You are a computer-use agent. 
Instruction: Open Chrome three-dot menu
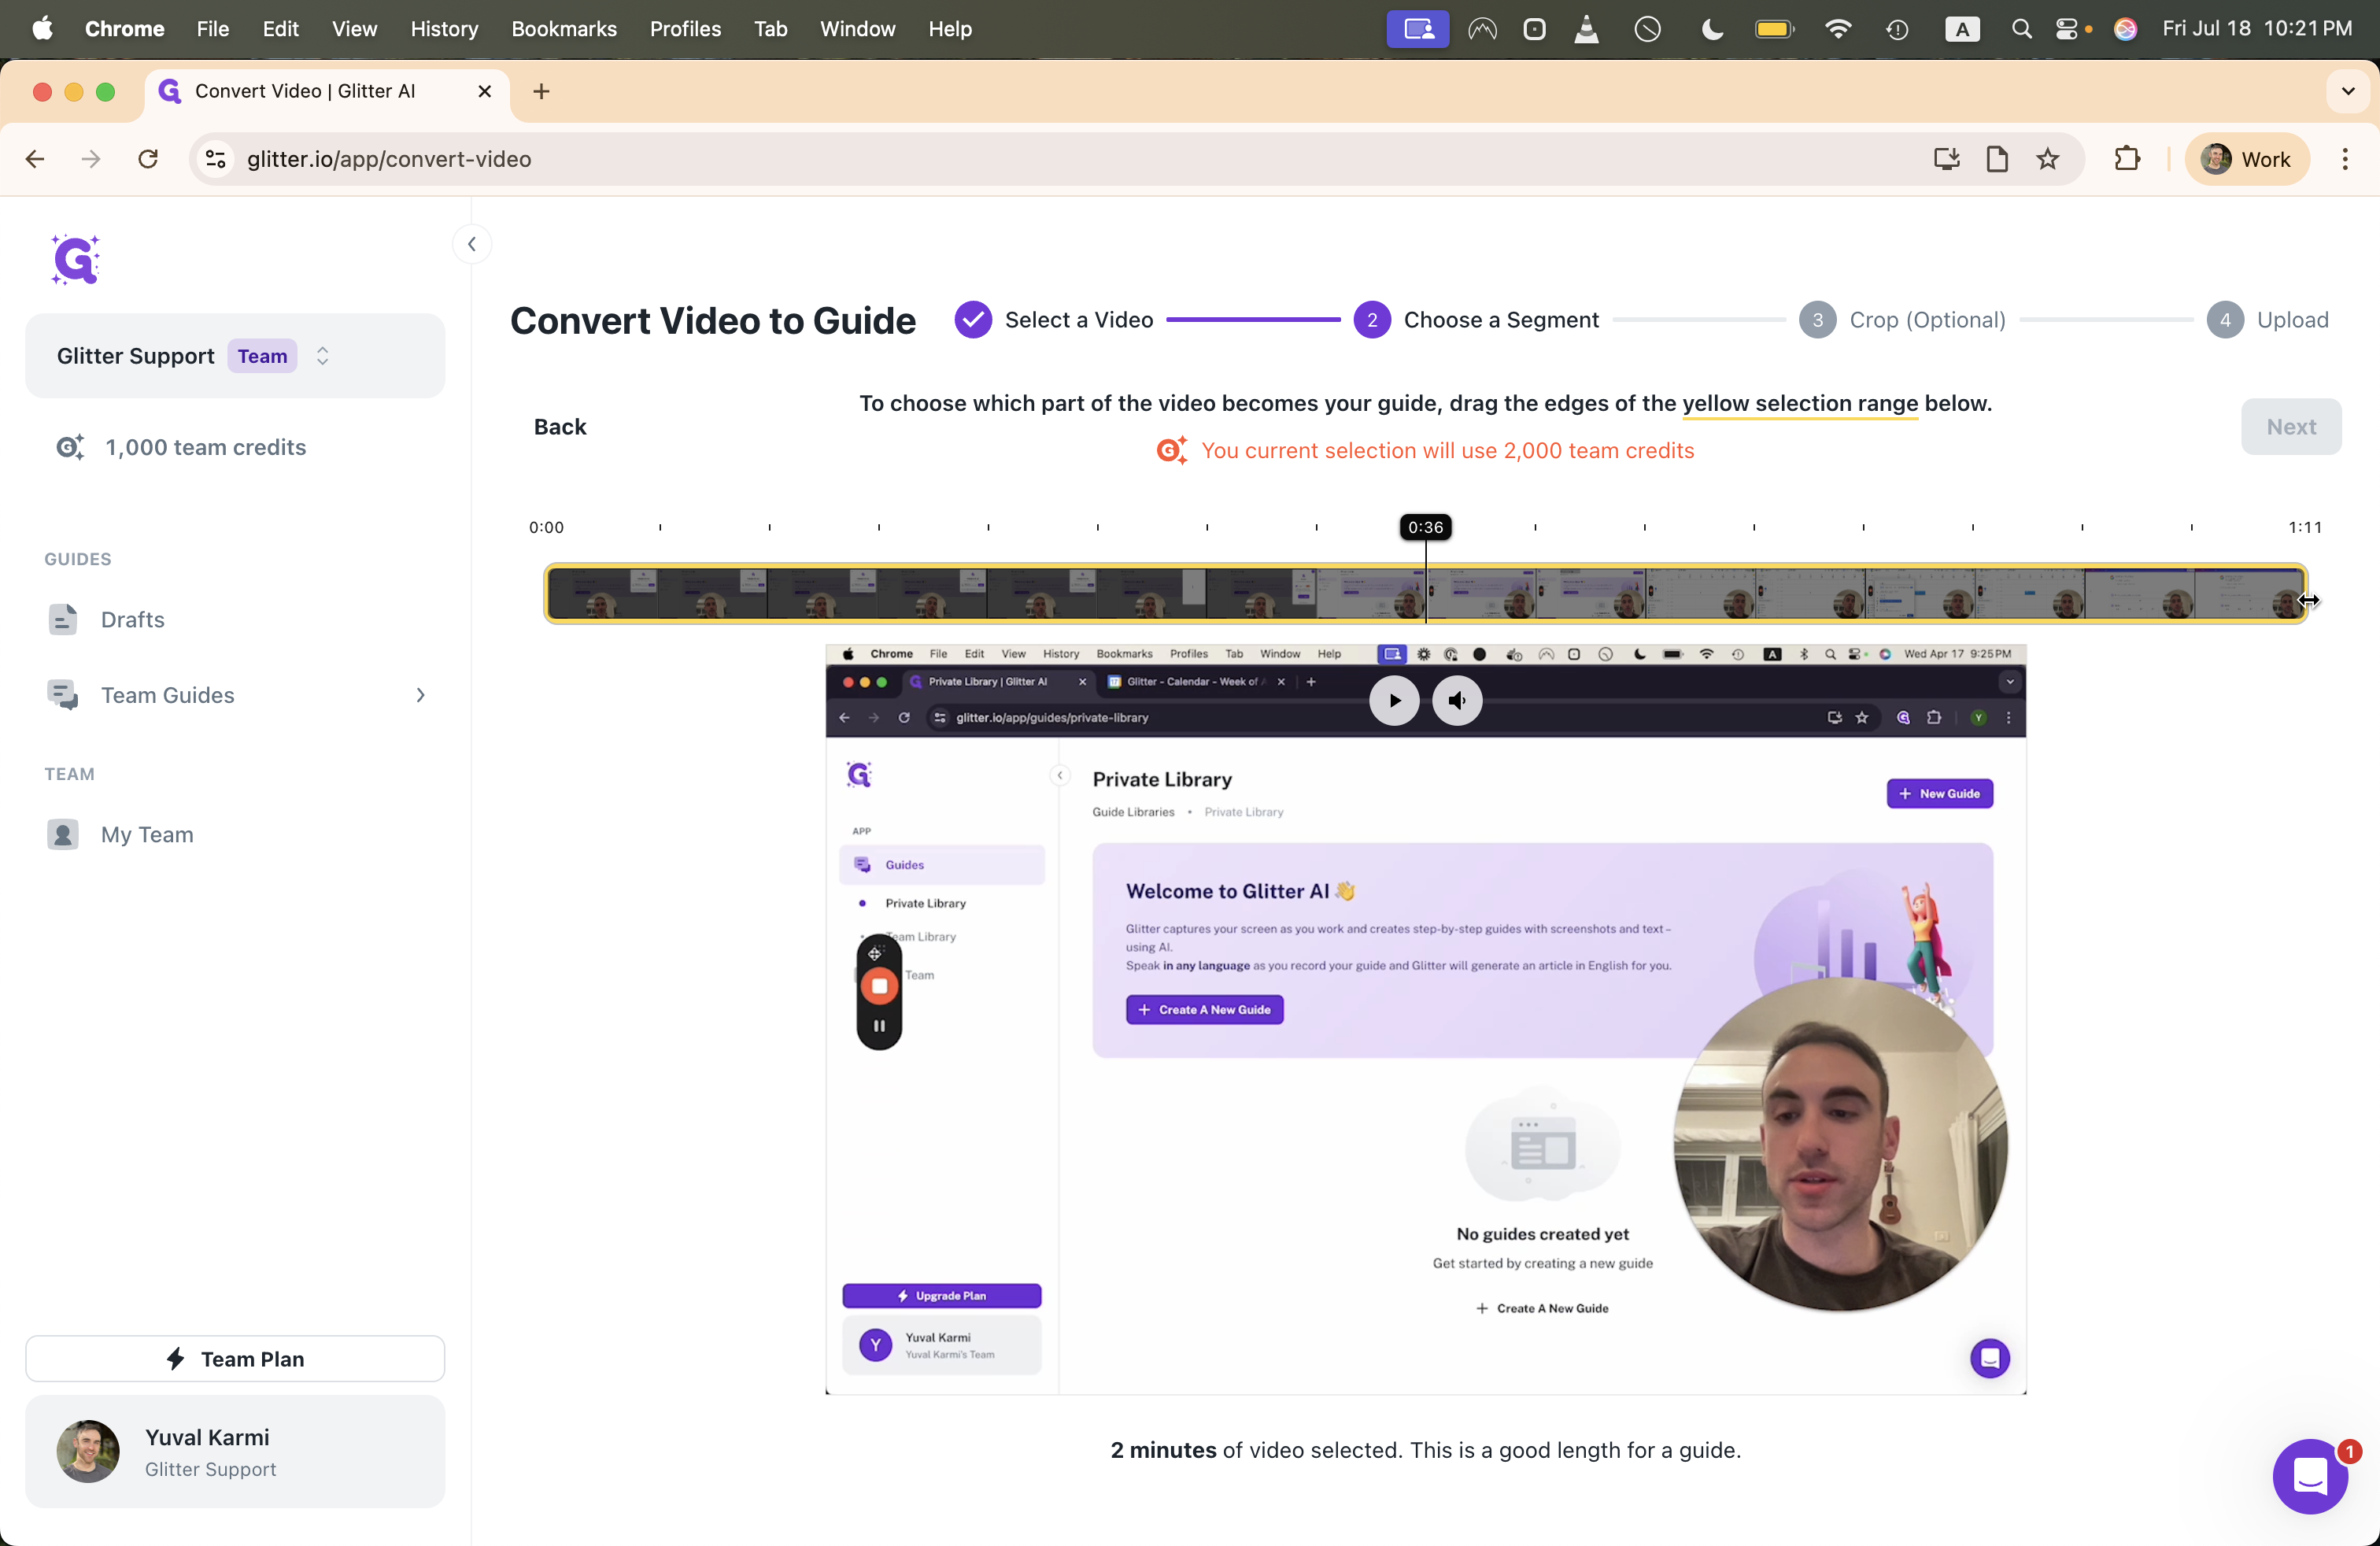click(x=2345, y=159)
